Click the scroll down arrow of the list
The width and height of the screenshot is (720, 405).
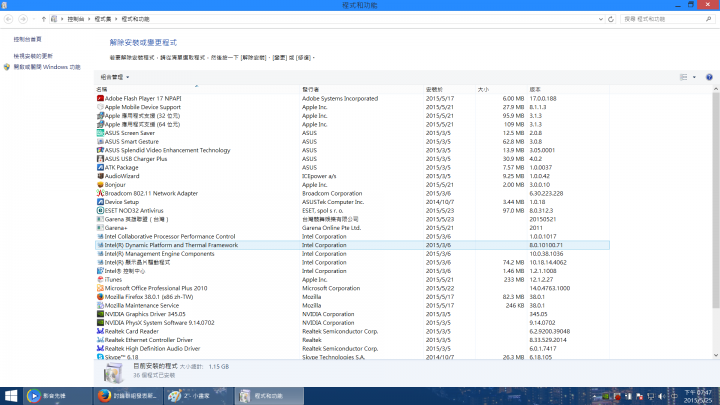coord(716,355)
